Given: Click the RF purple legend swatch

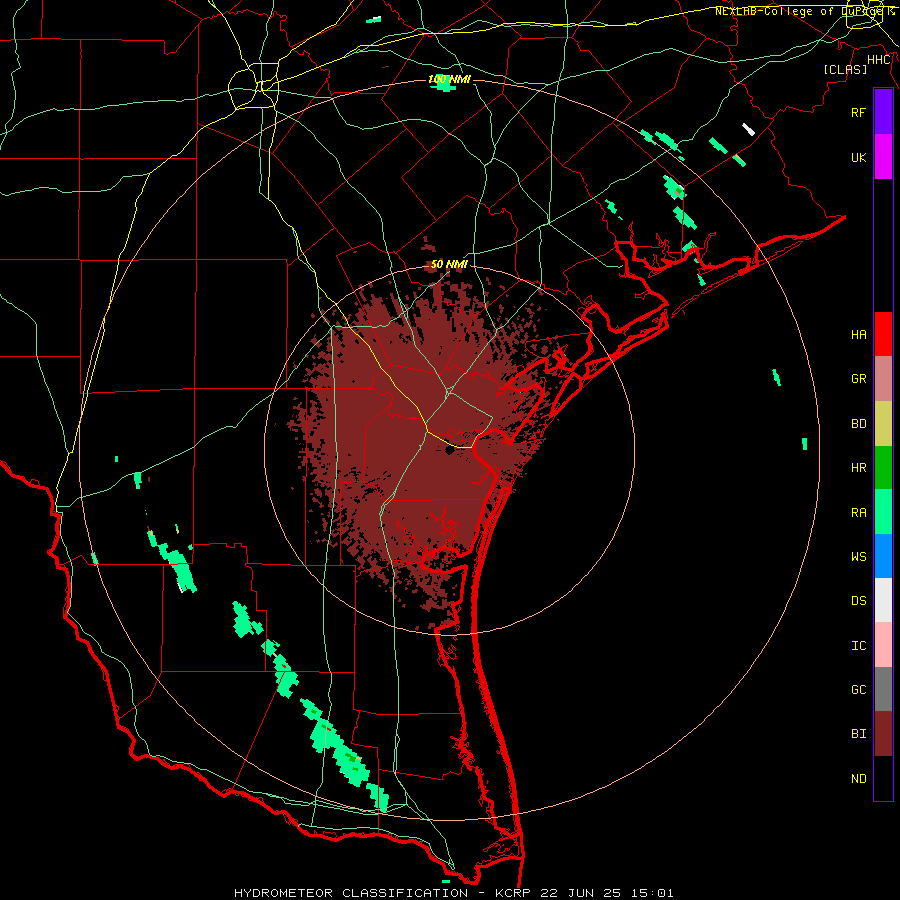Looking at the screenshot, I should (883, 112).
